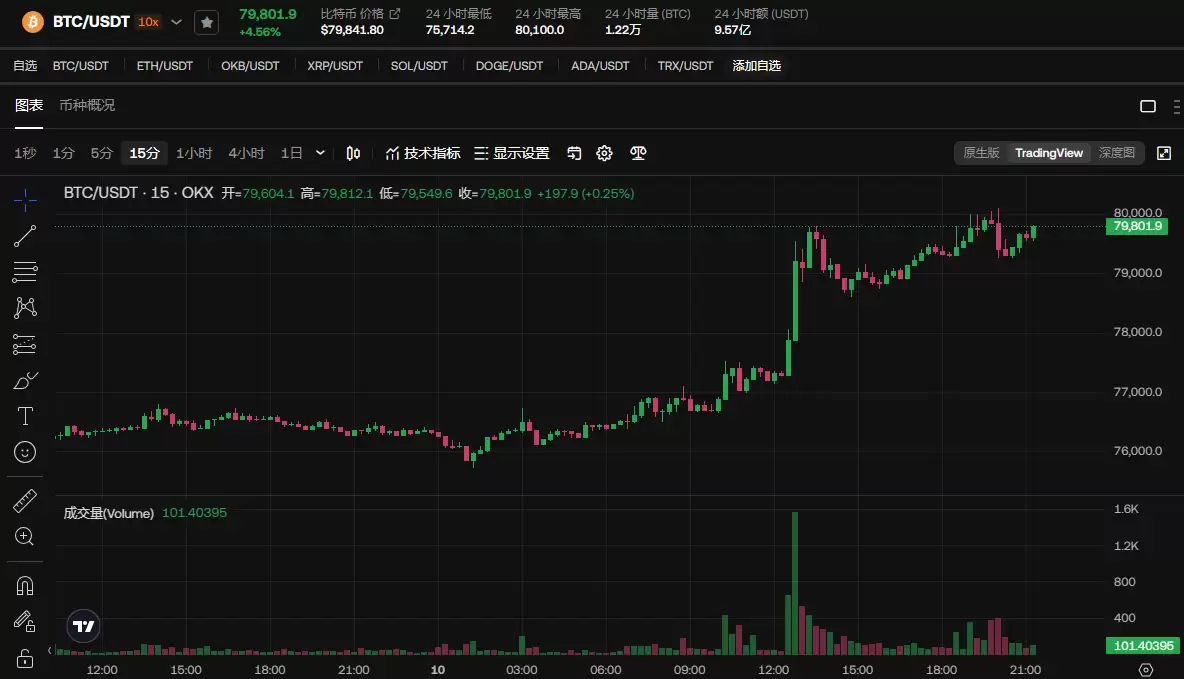Open ETH/USDT from watchlist bar
Image resolution: width=1184 pixels, height=679 pixels.
tap(165, 66)
